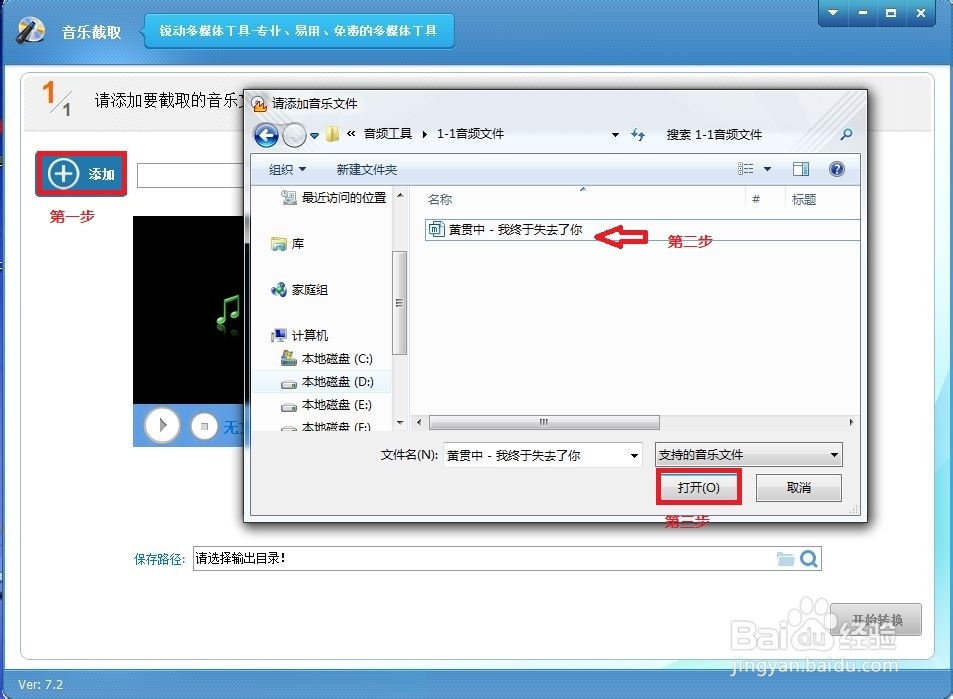The width and height of the screenshot is (953, 699).
Task: Open 本地磁盘 (C:) drive
Action: [x=327, y=359]
